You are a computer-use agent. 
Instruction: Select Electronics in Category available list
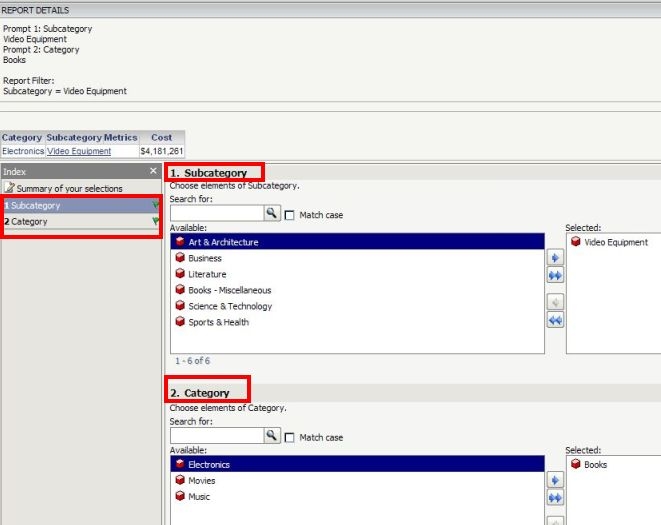coord(357,464)
